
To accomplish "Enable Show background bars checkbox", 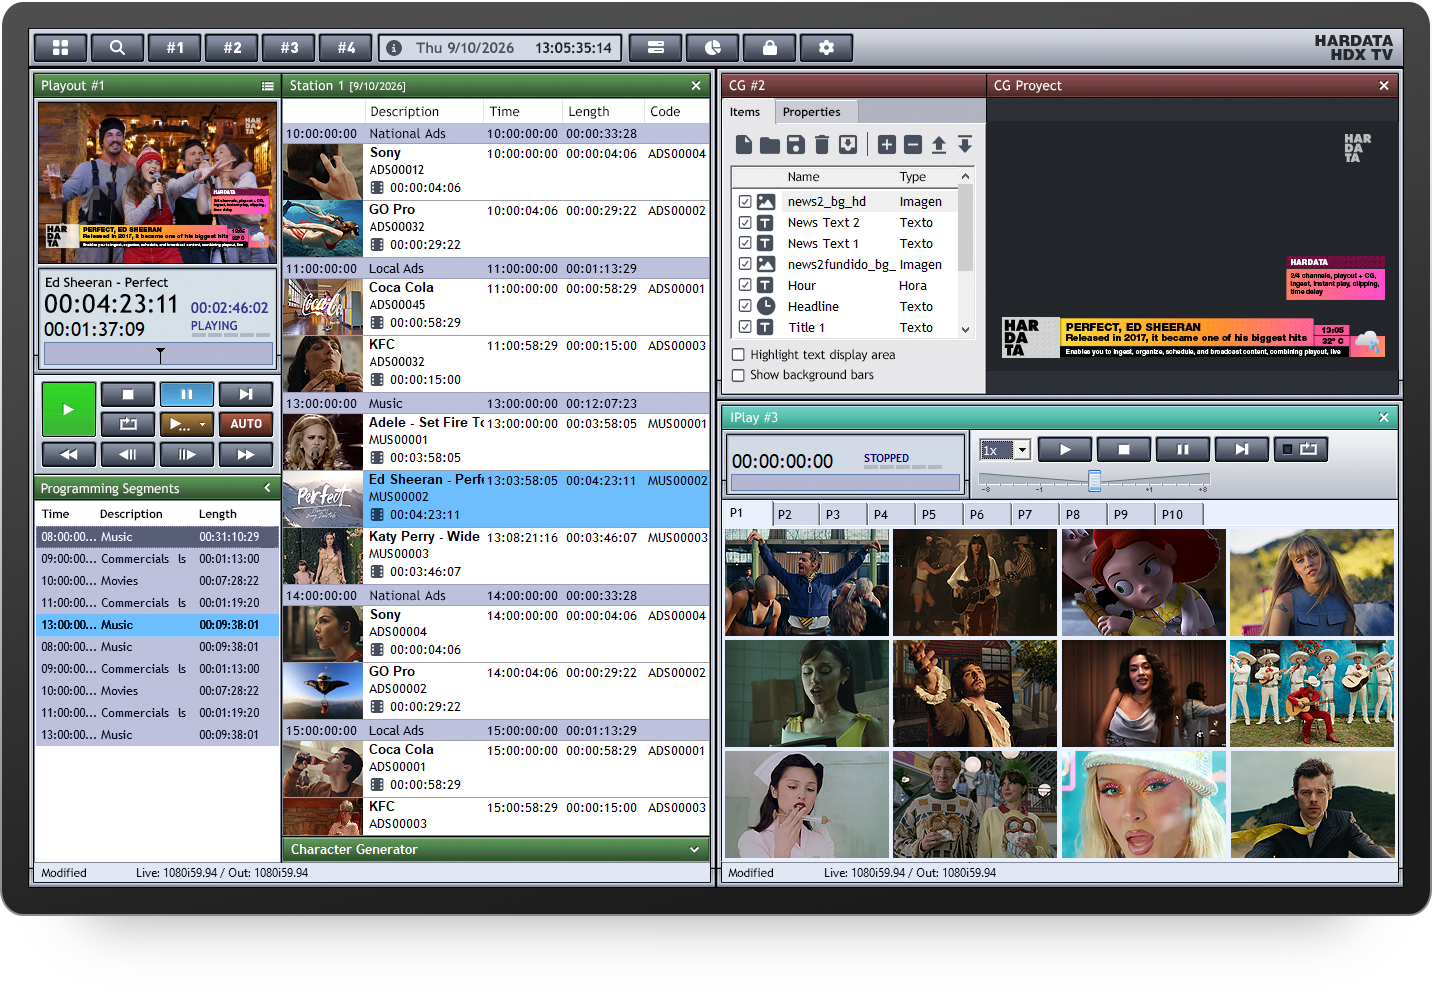I will coord(738,375).
